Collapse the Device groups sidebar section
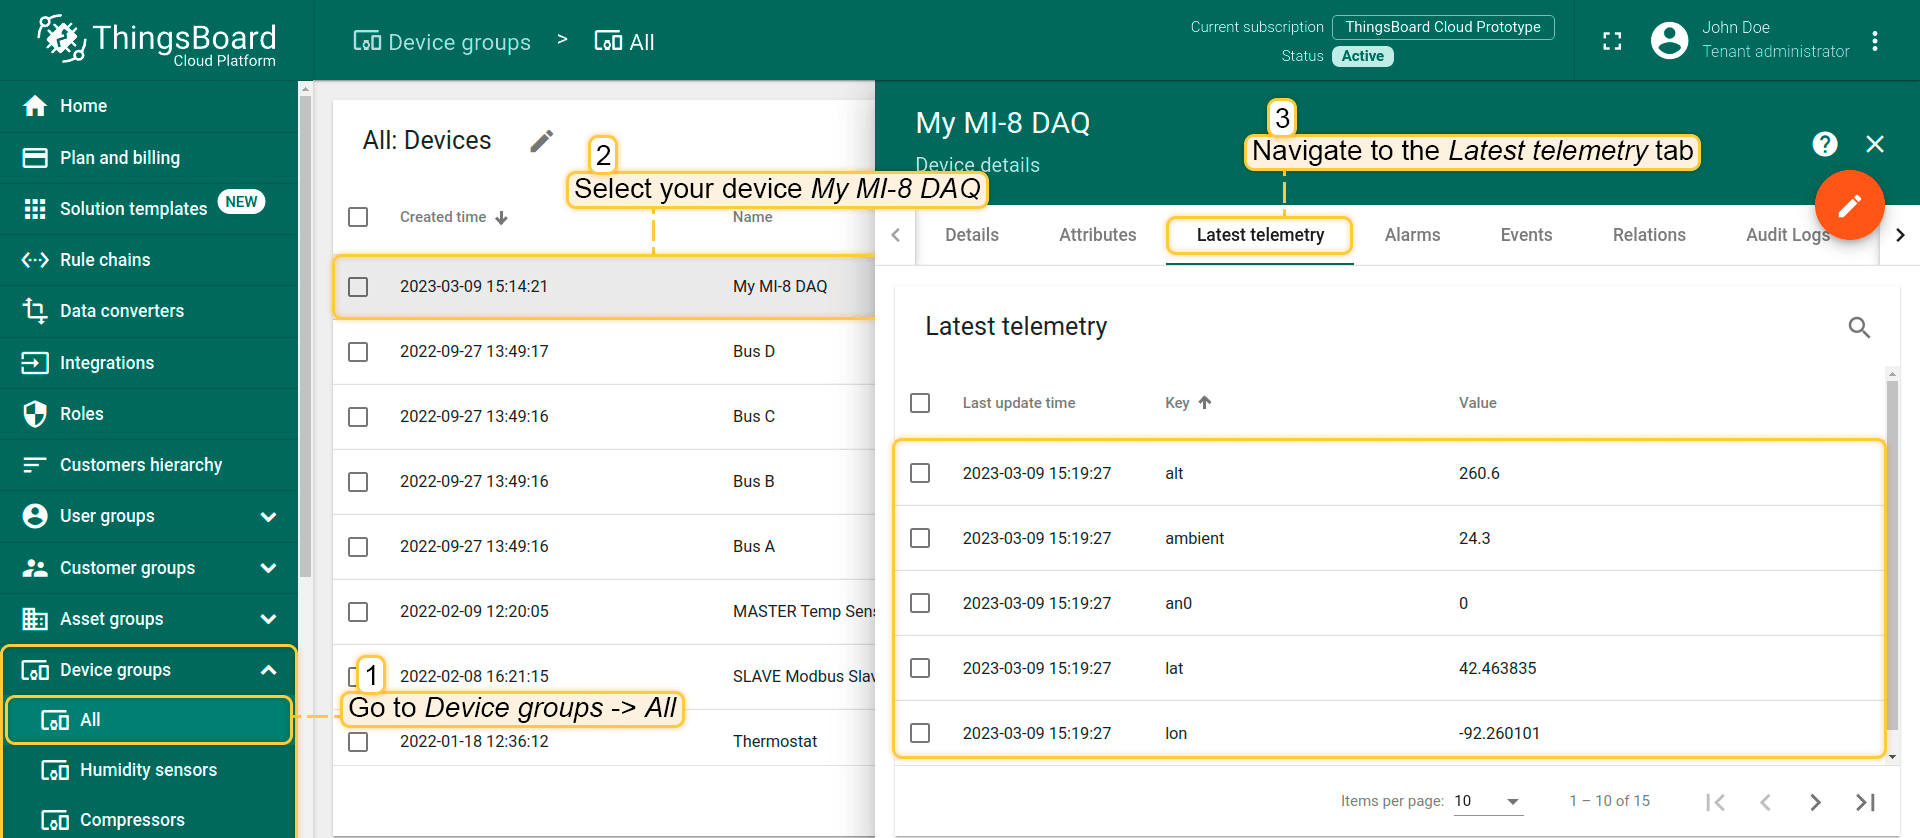The height and width of the screenshot is (838, 1920). 268,670
